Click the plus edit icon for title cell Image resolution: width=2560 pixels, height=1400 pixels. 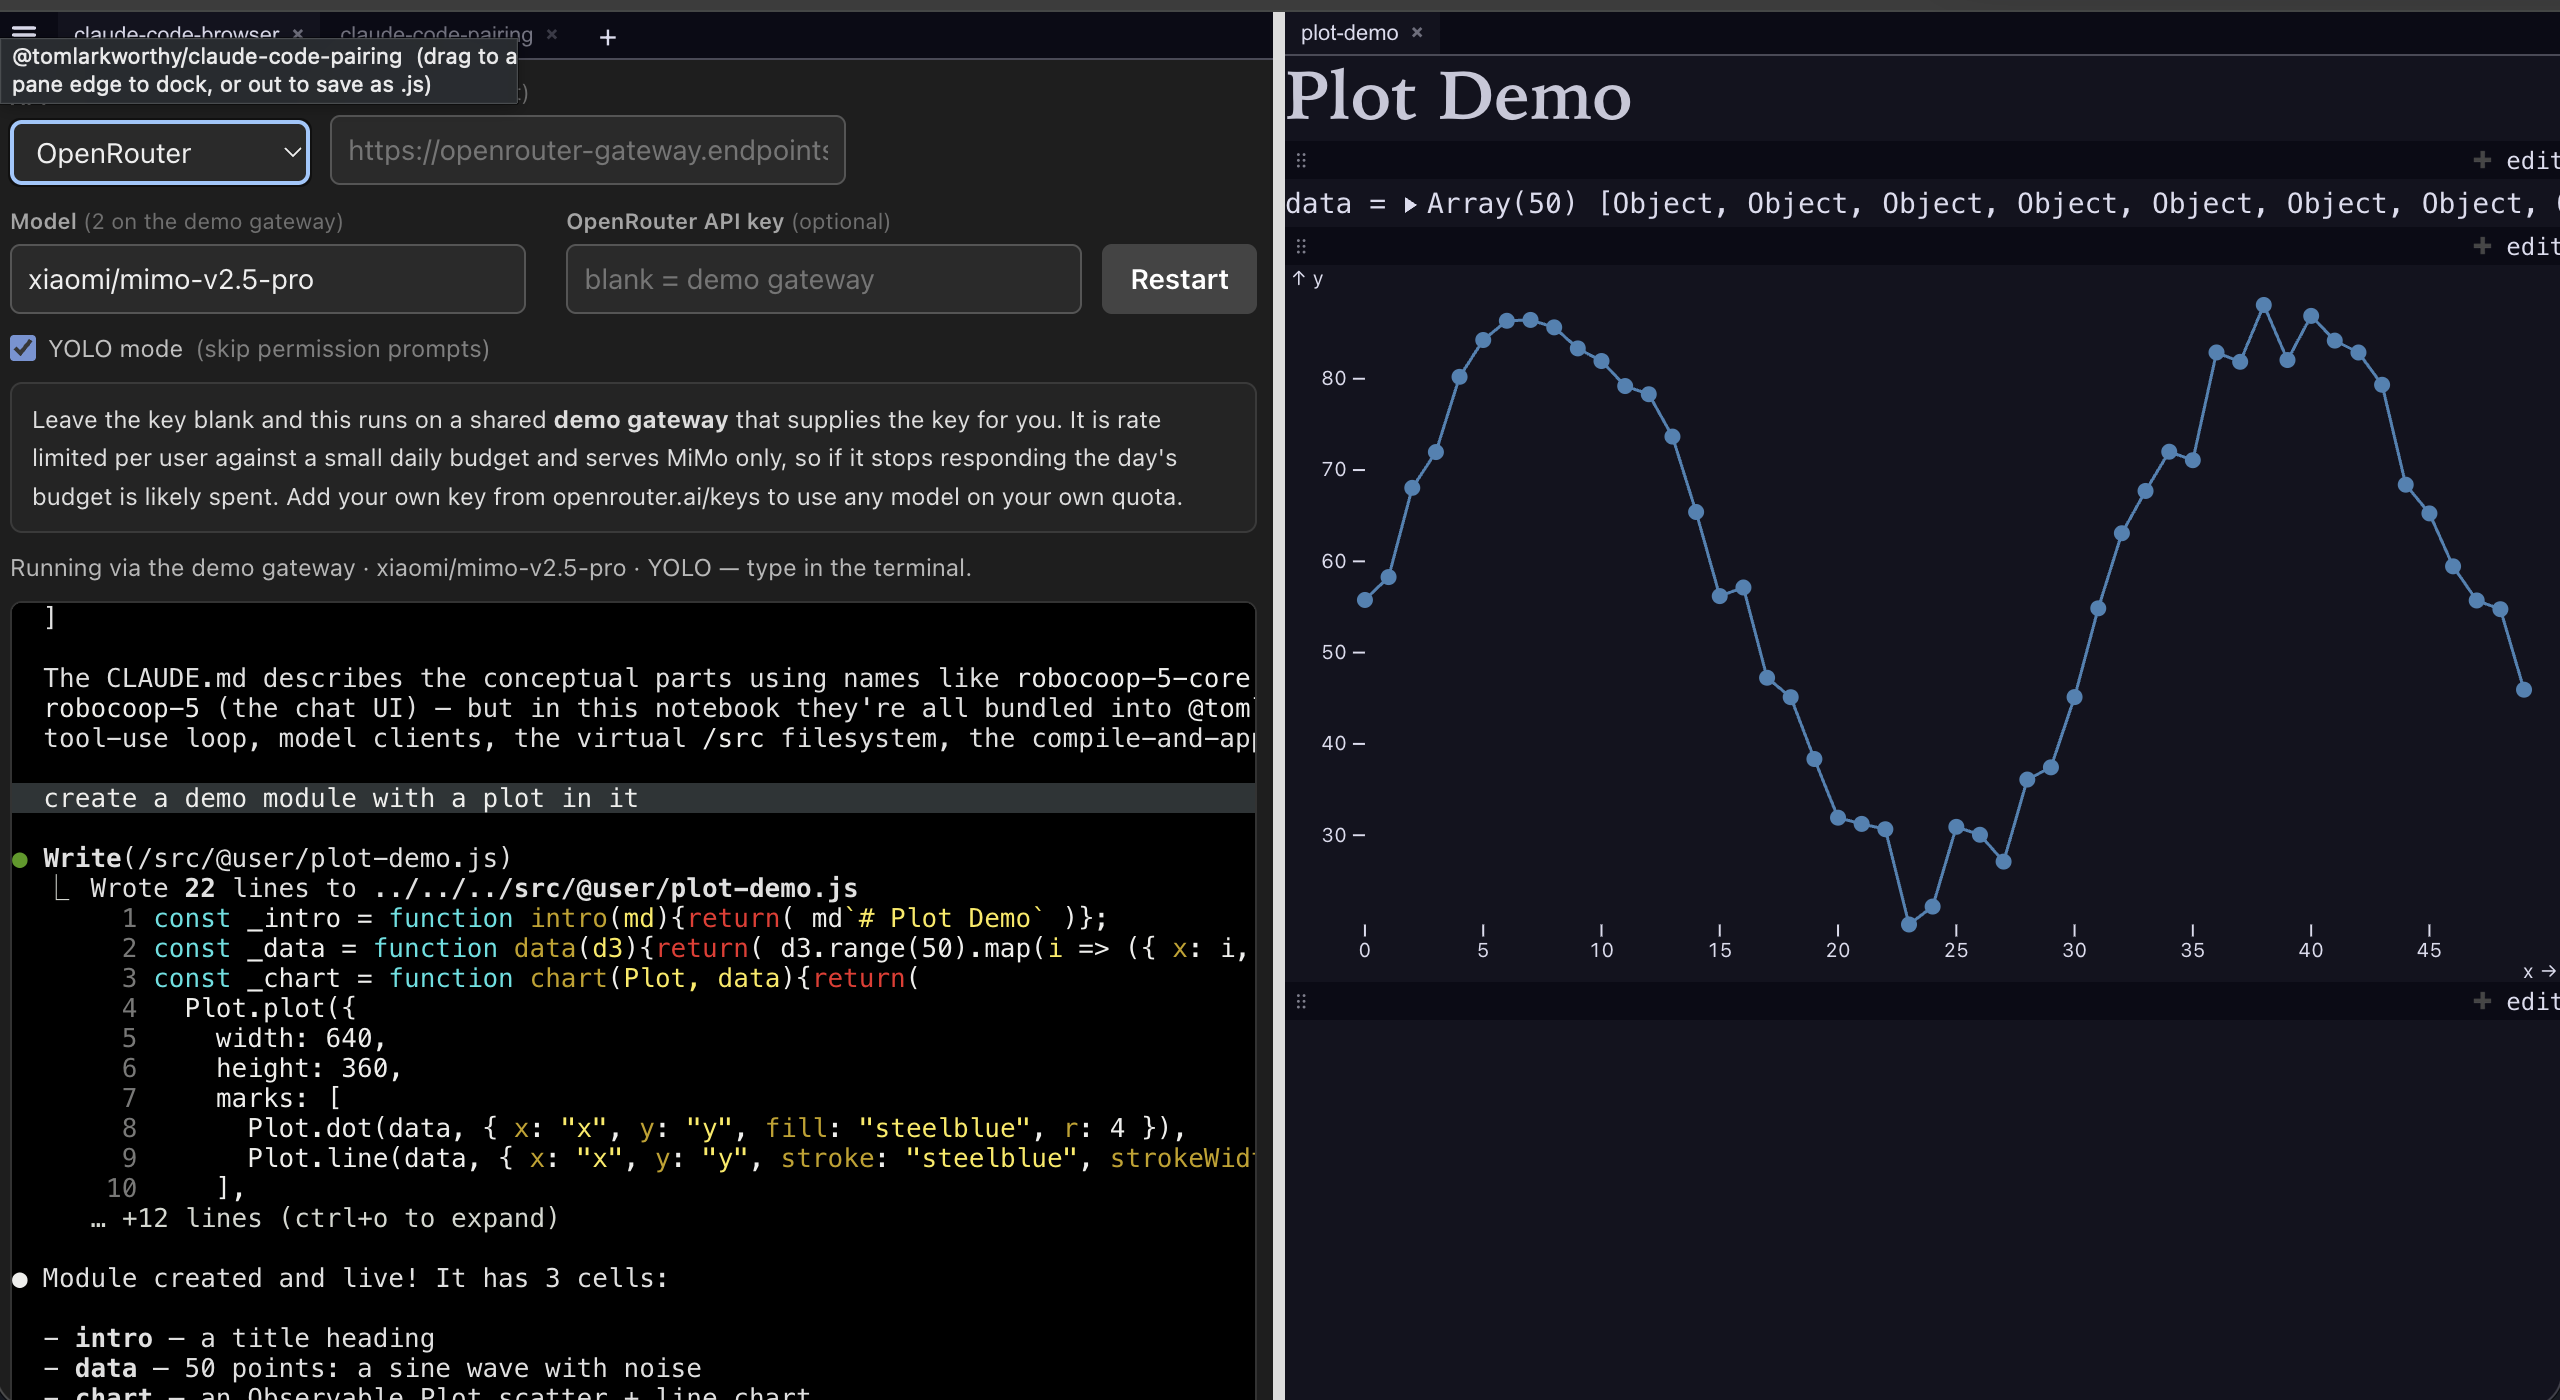(2482, 160)
